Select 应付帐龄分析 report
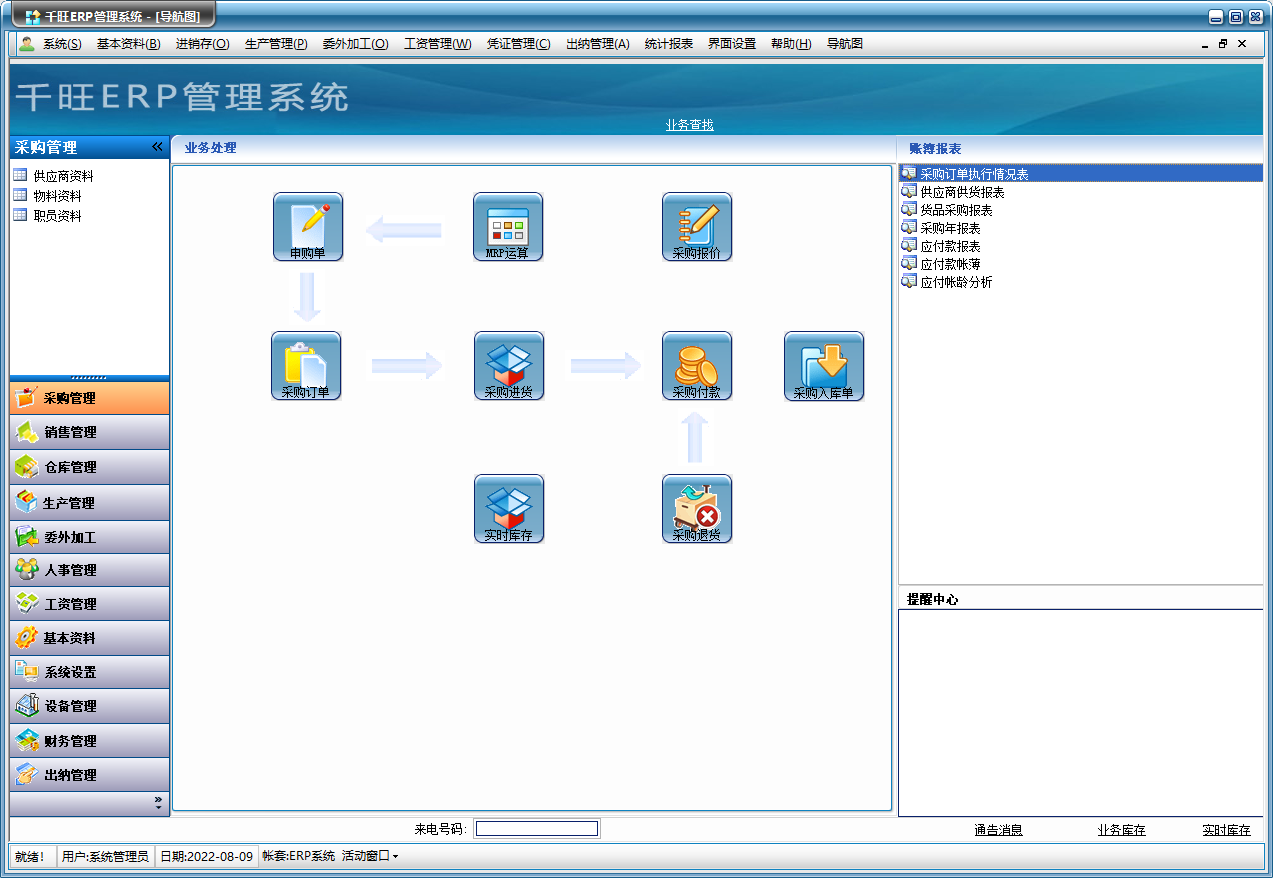Image resolution: width=1273 pixels, height=878 pixels. [957, 282]
